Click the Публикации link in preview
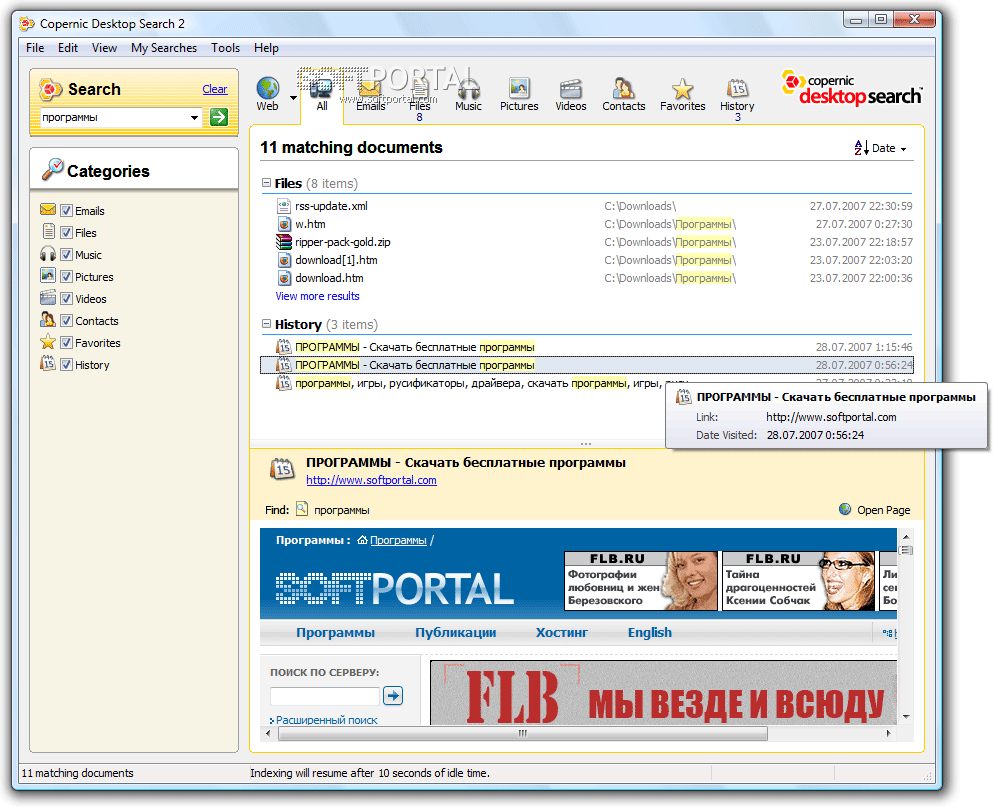 point(455,632)
